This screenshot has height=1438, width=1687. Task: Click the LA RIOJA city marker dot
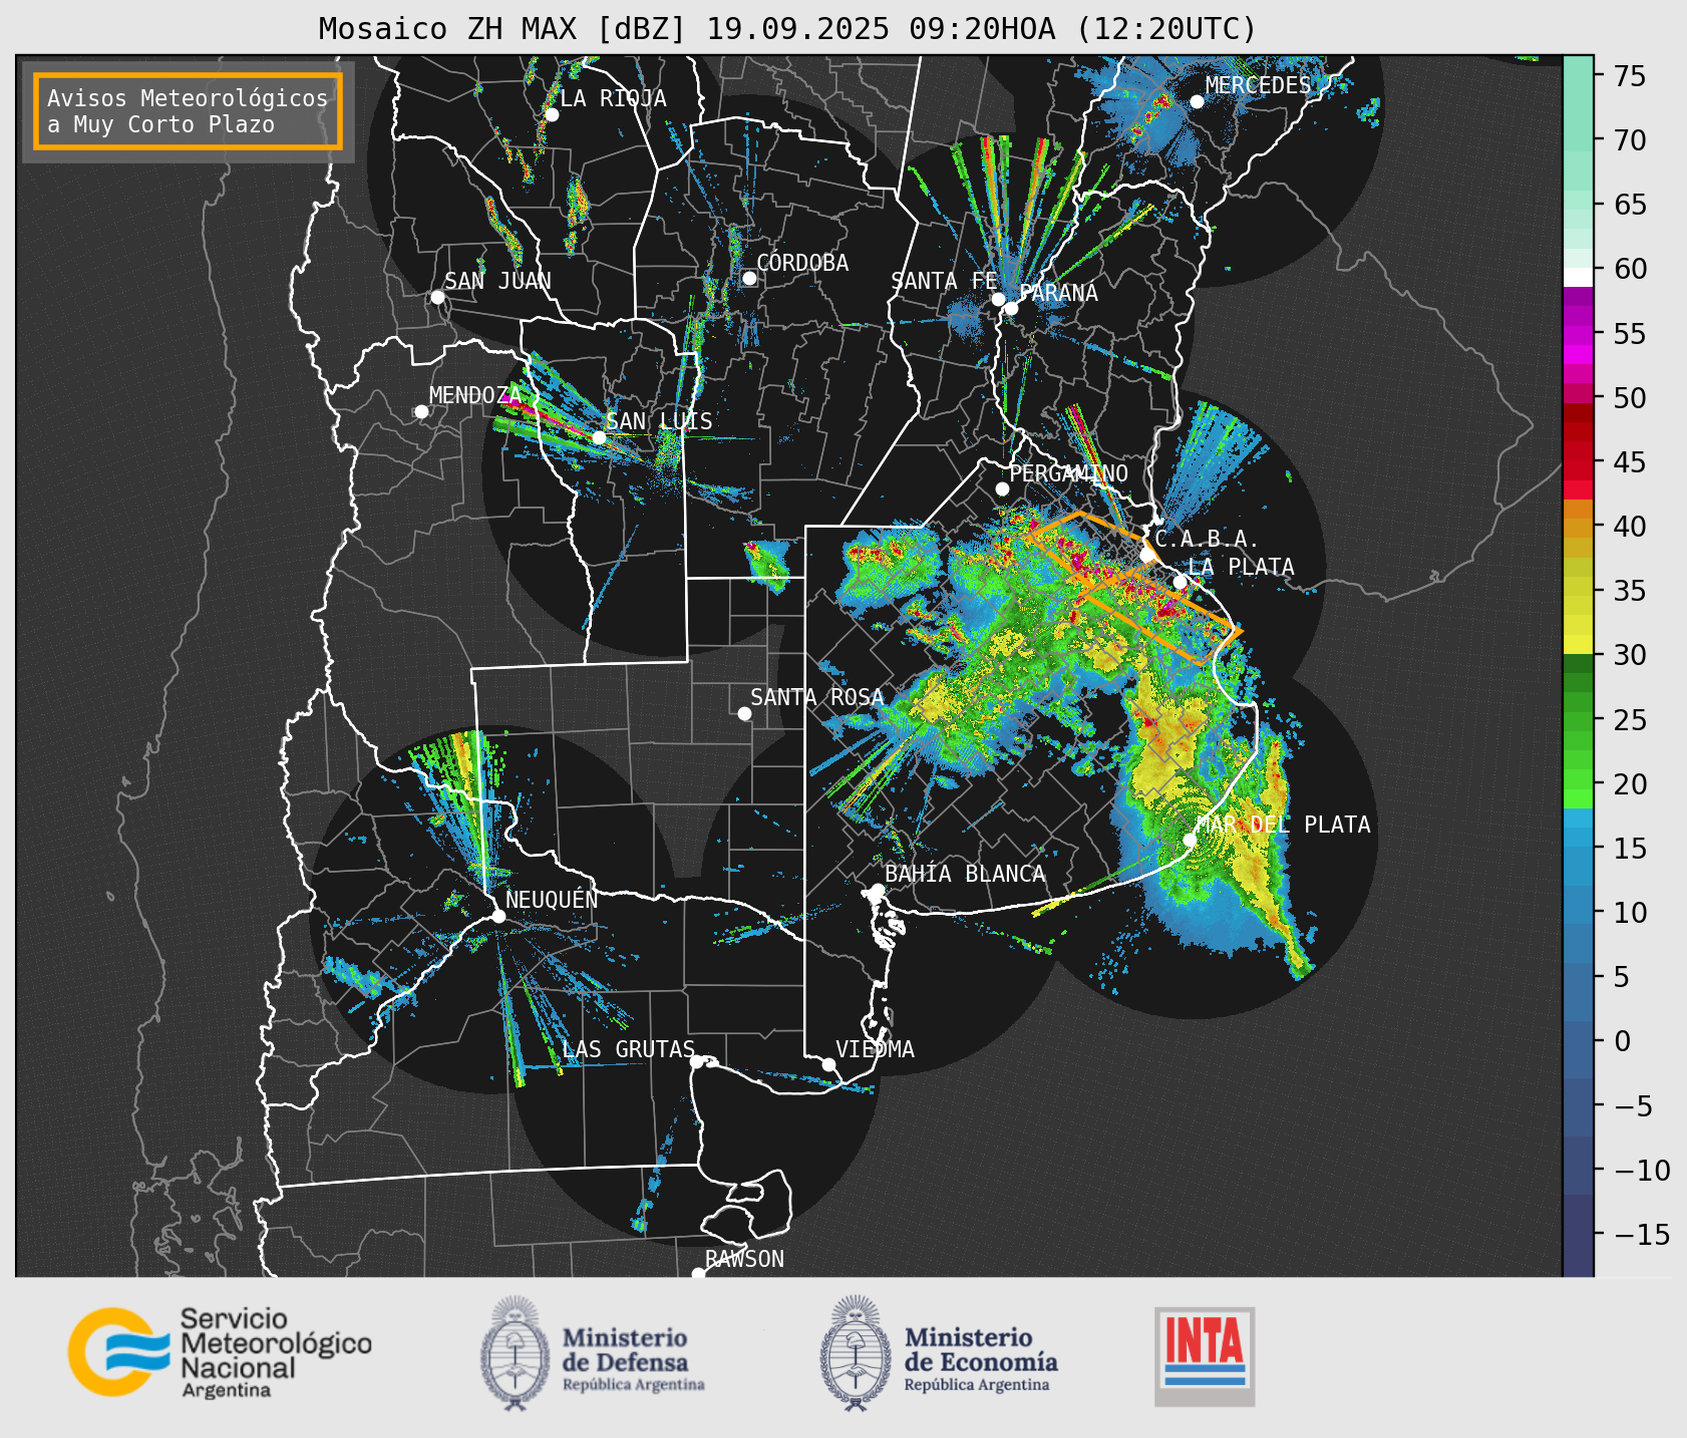(x=551, y=115)
